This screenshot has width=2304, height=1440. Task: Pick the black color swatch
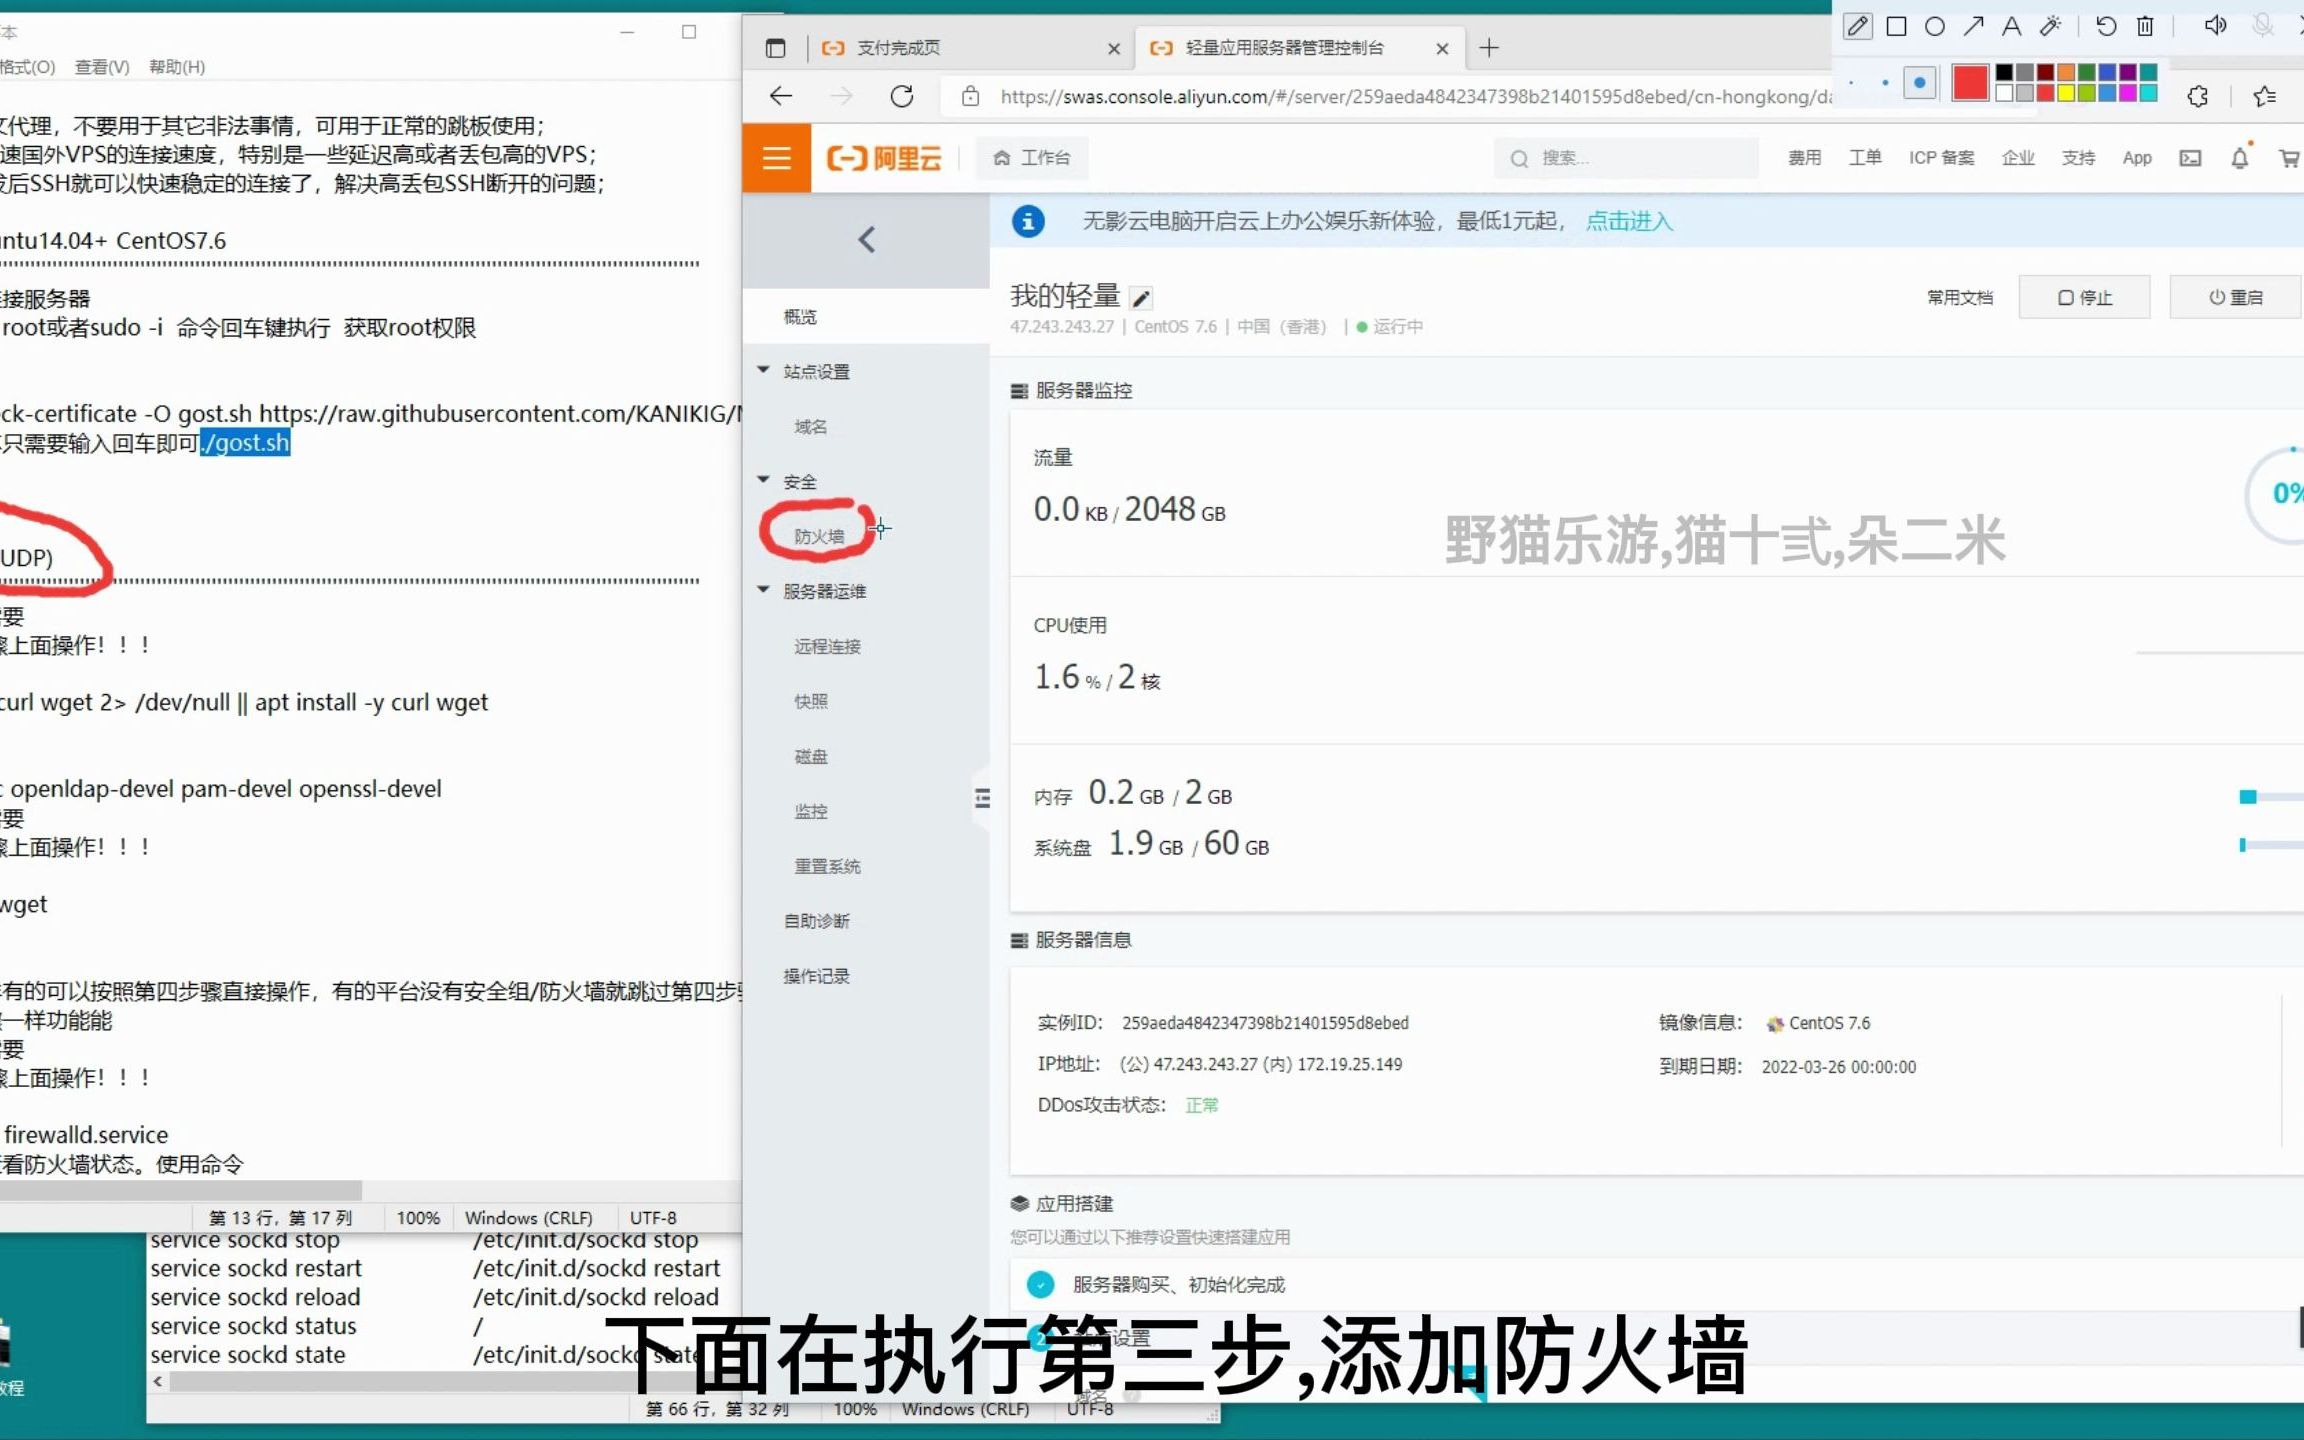click(2004, 72)
